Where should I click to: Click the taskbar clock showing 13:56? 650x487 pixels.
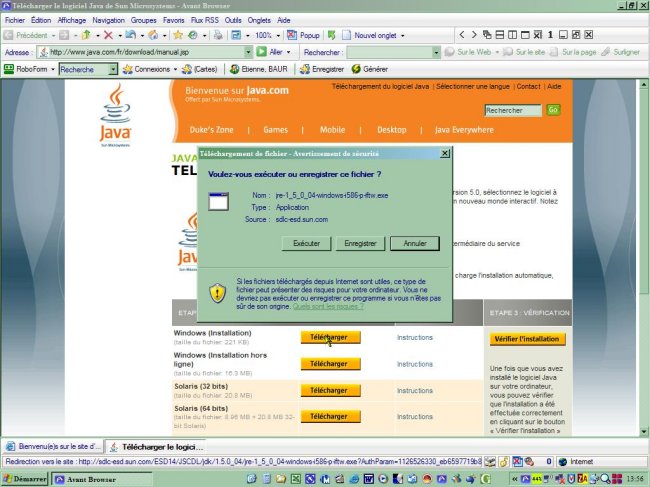(x=635, y=479)
